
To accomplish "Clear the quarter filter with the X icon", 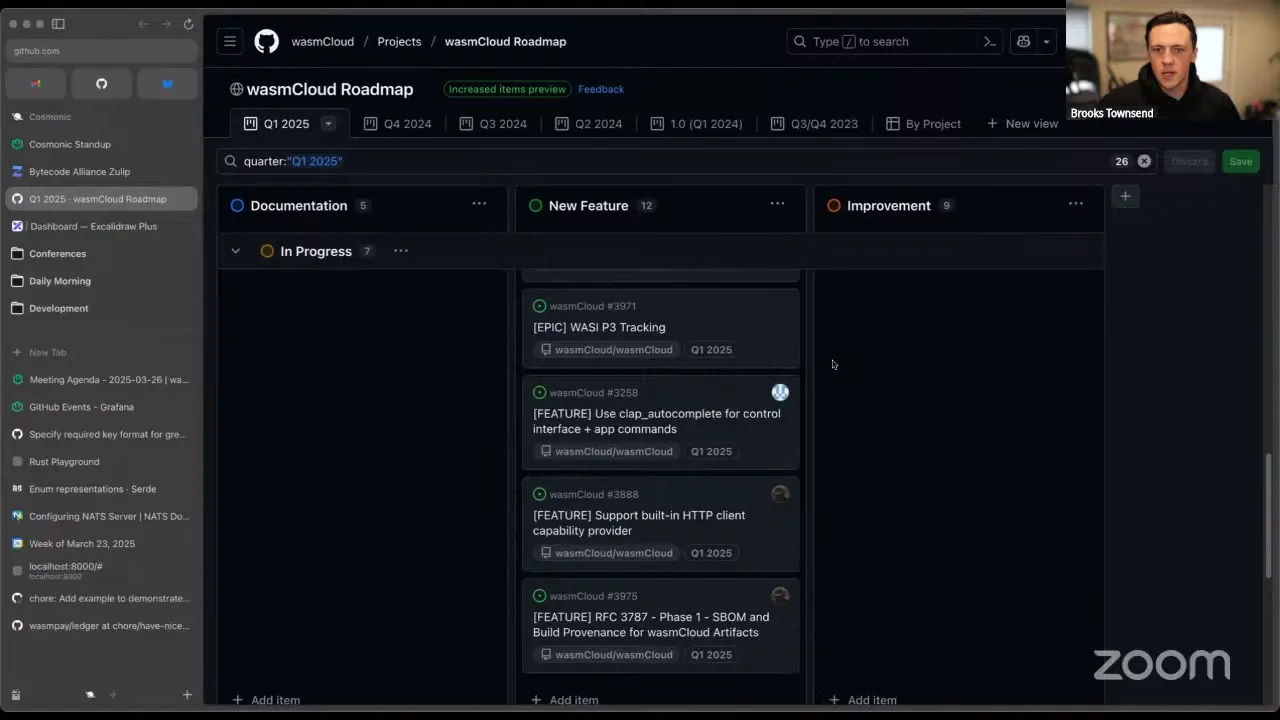I will pos(1144,161).
